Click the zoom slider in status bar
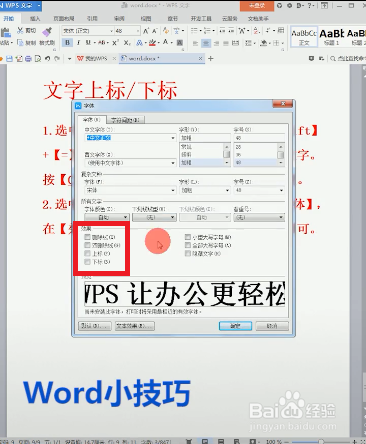 320,441
